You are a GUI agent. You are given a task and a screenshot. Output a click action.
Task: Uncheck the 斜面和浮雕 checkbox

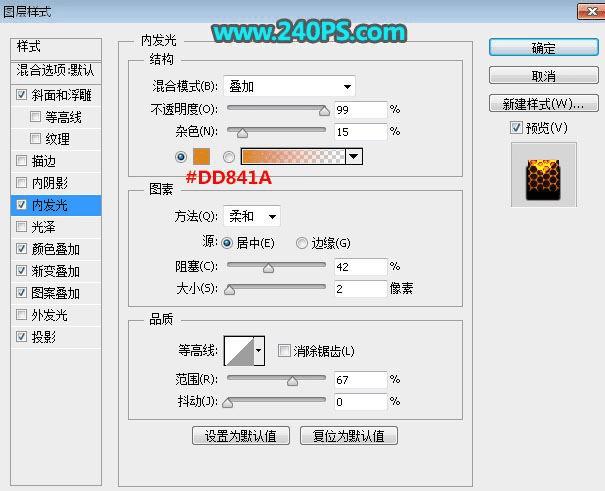[x=22, y=94]
